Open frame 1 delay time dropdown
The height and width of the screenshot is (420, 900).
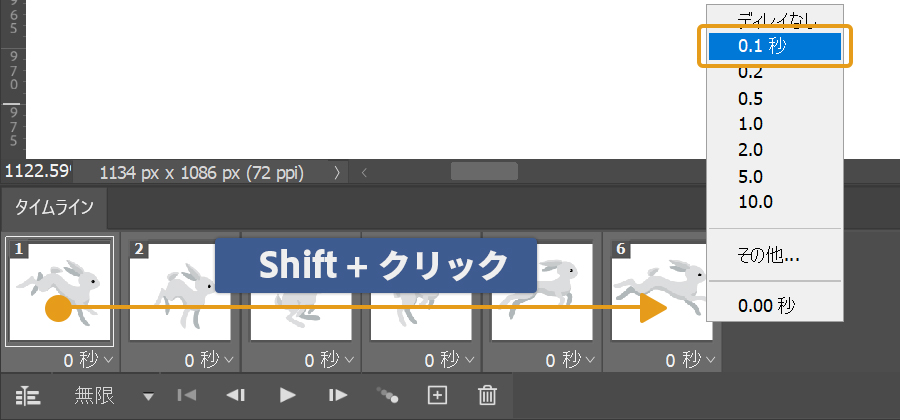click(x=88, y=359)
